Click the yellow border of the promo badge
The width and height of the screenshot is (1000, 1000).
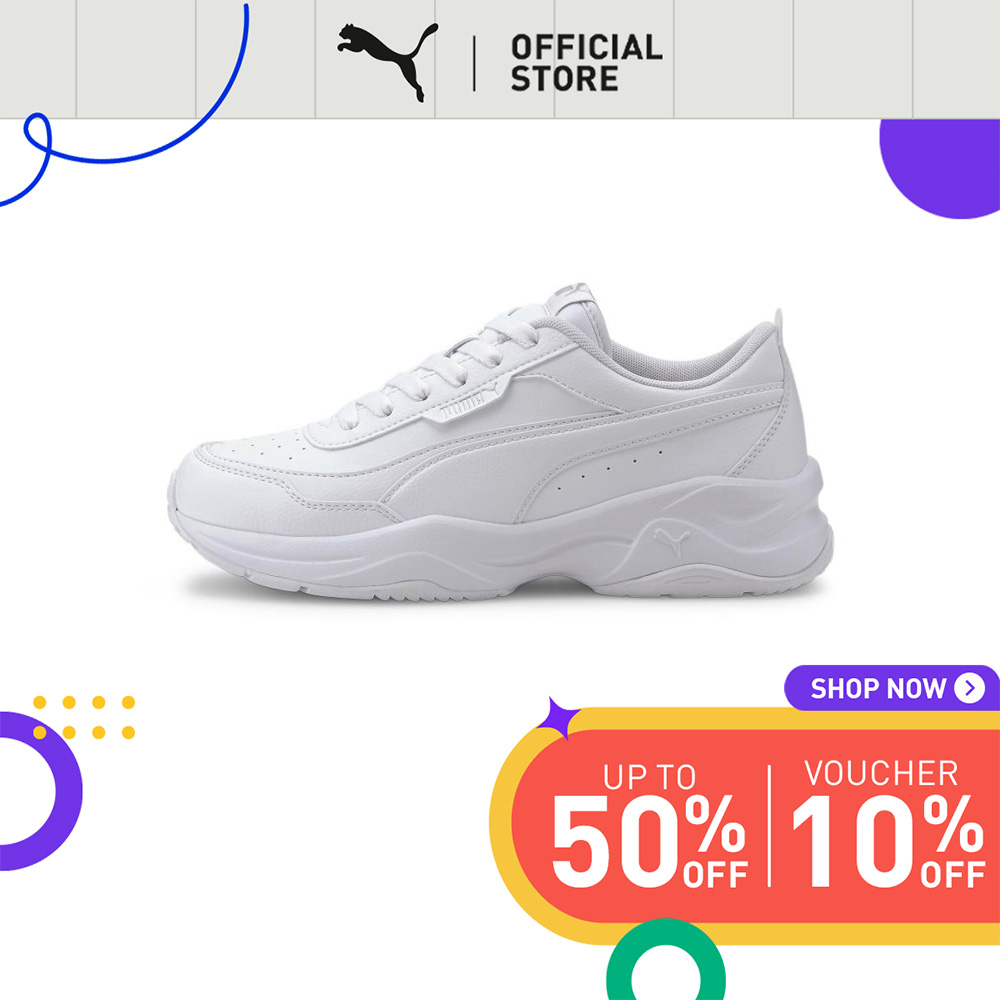pos(744,719)
